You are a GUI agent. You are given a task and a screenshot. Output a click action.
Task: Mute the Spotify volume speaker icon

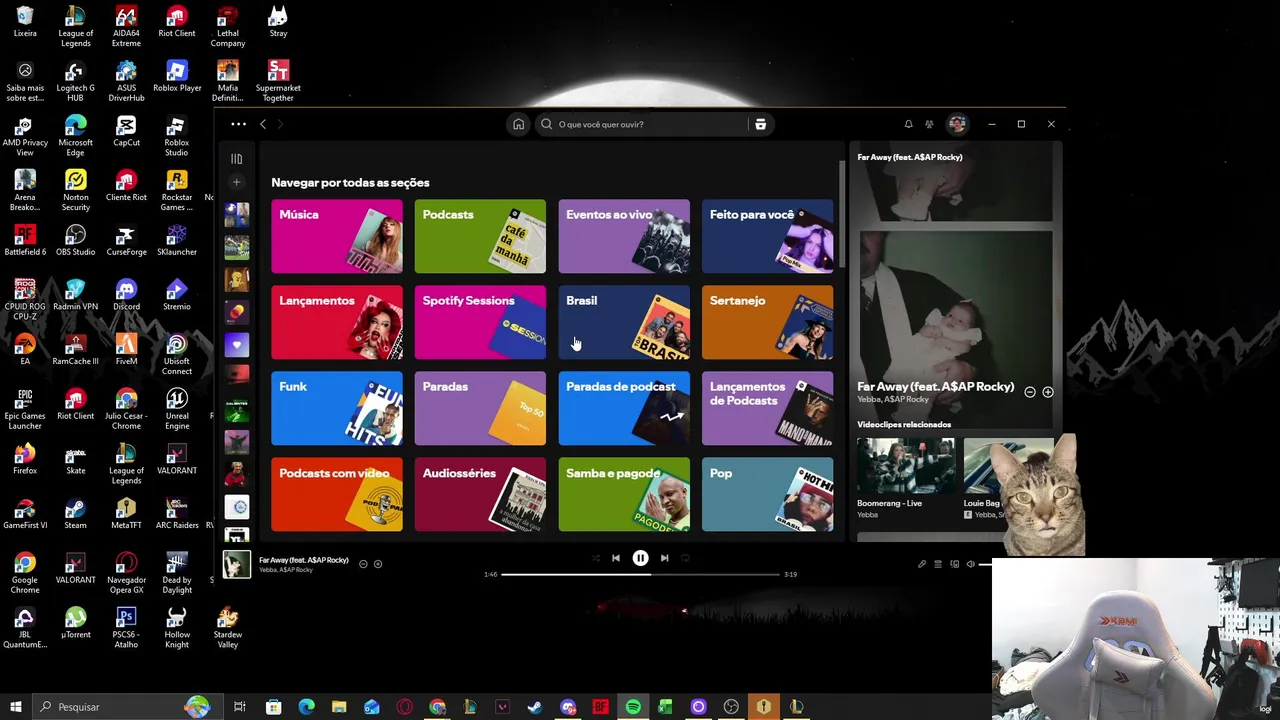[970, 564]
